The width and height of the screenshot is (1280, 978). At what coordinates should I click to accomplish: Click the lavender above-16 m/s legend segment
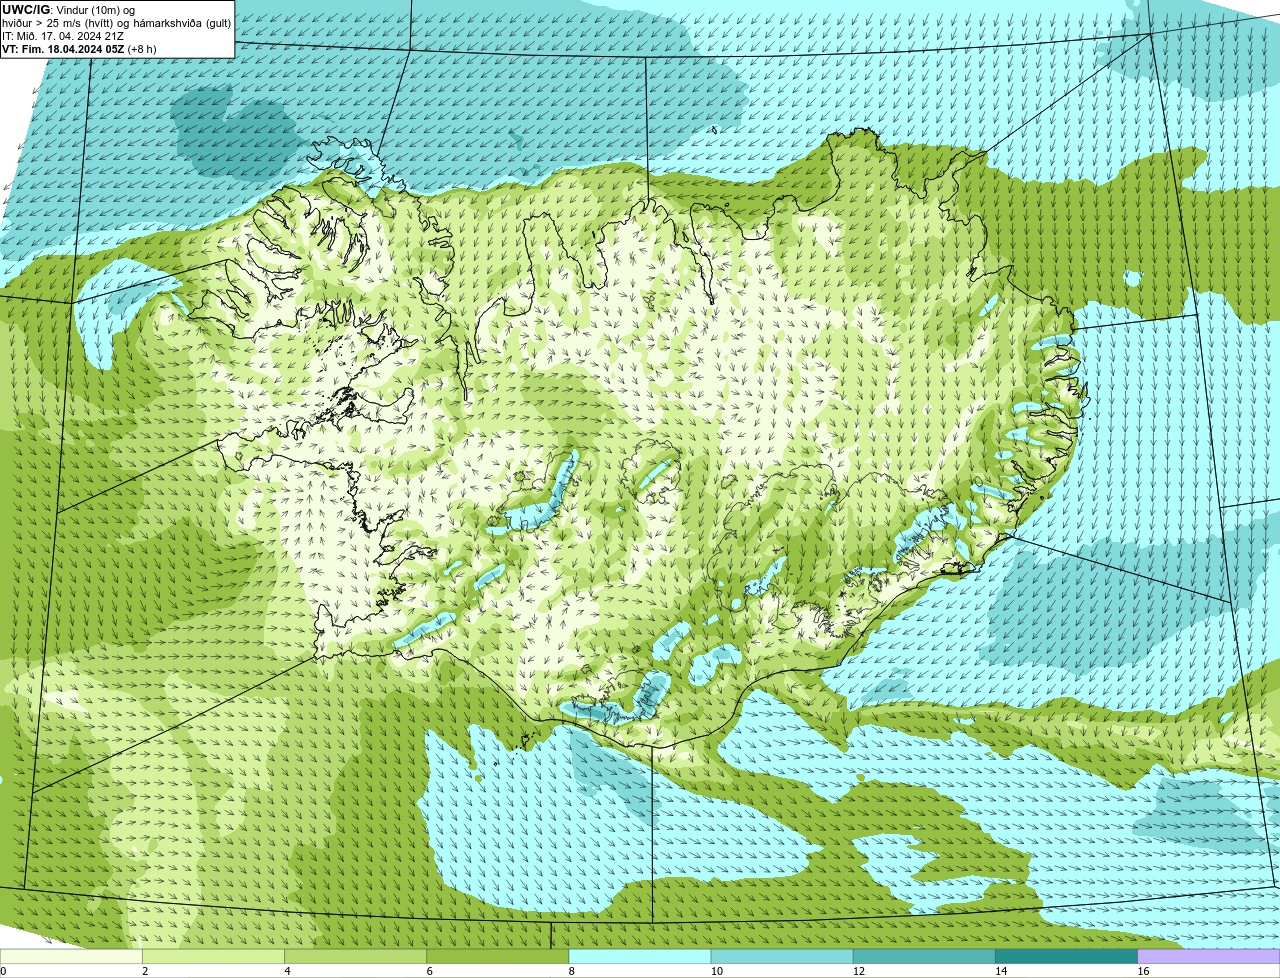tap(1209, 956)
